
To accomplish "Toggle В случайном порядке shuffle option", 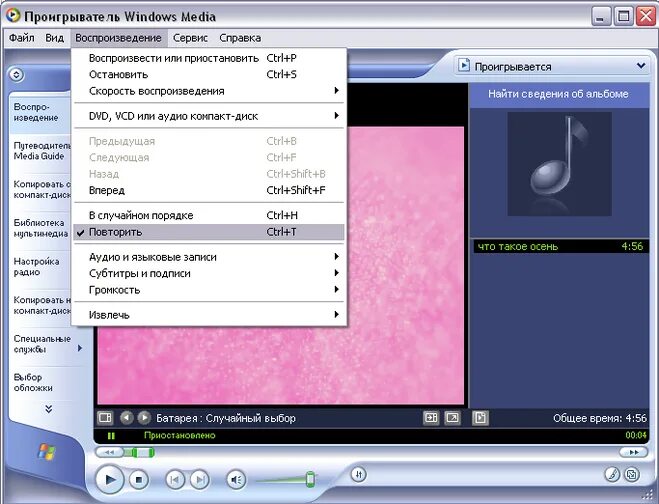I will pyautogui.click(x=209, y=215).
